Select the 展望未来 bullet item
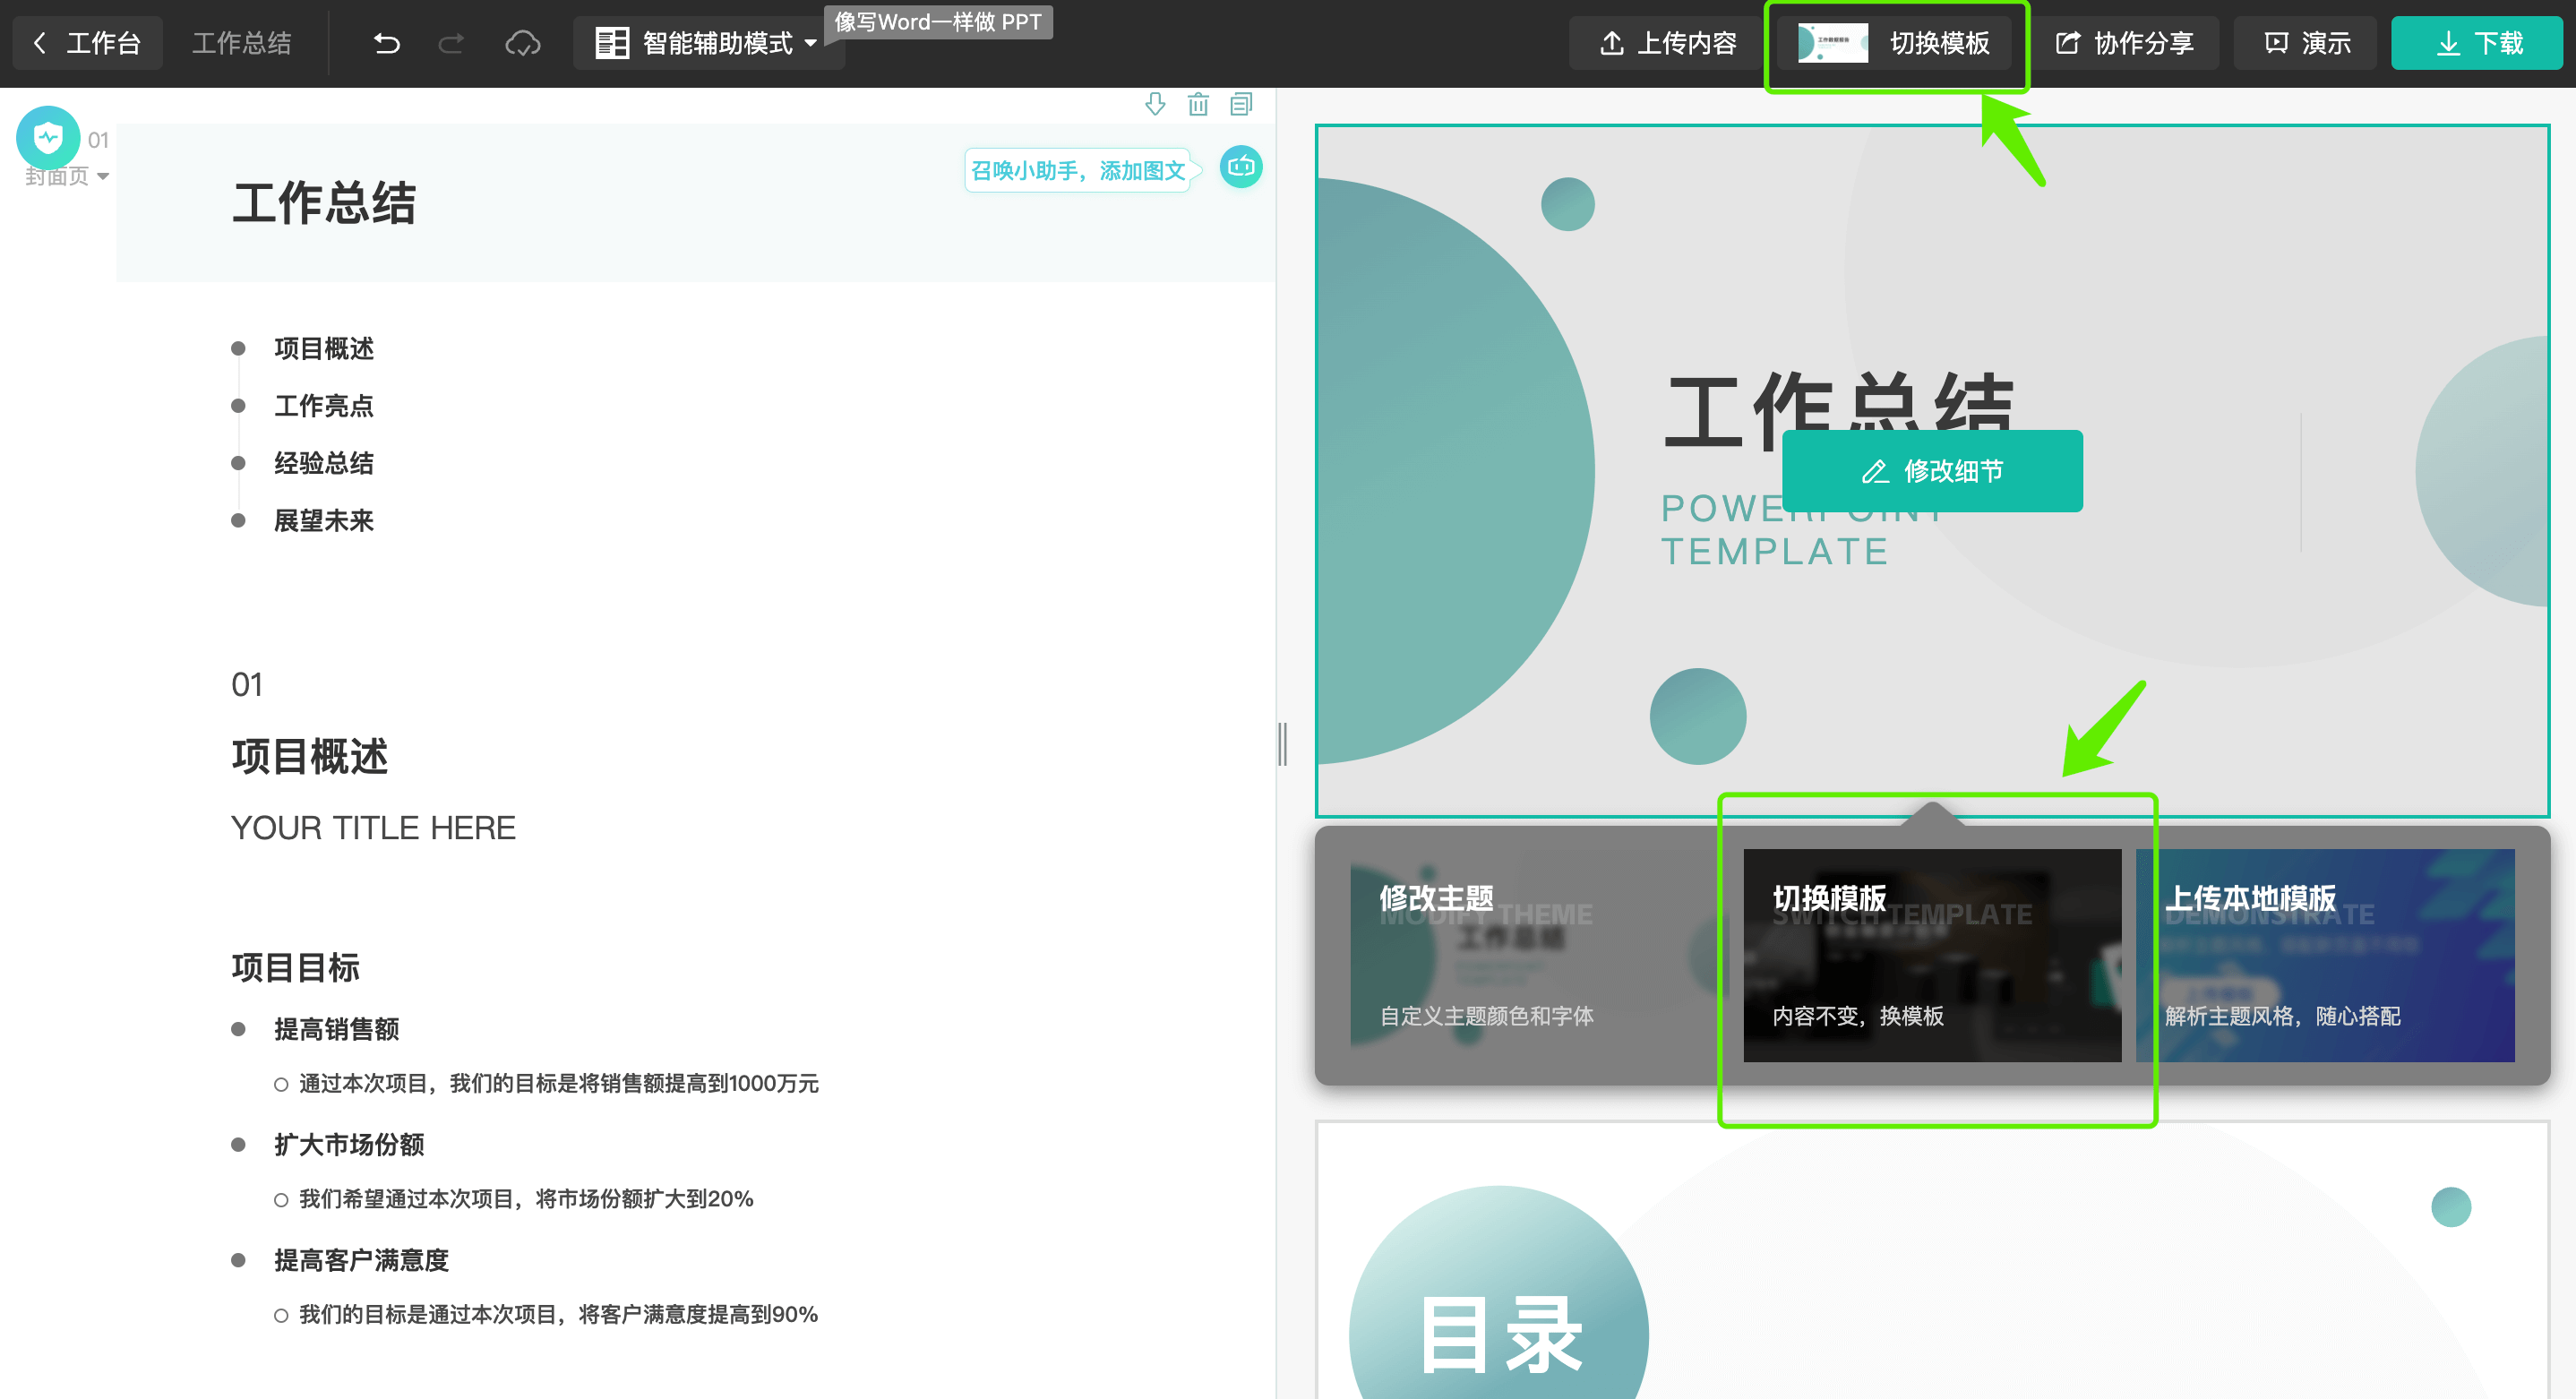 coord(324,520)
